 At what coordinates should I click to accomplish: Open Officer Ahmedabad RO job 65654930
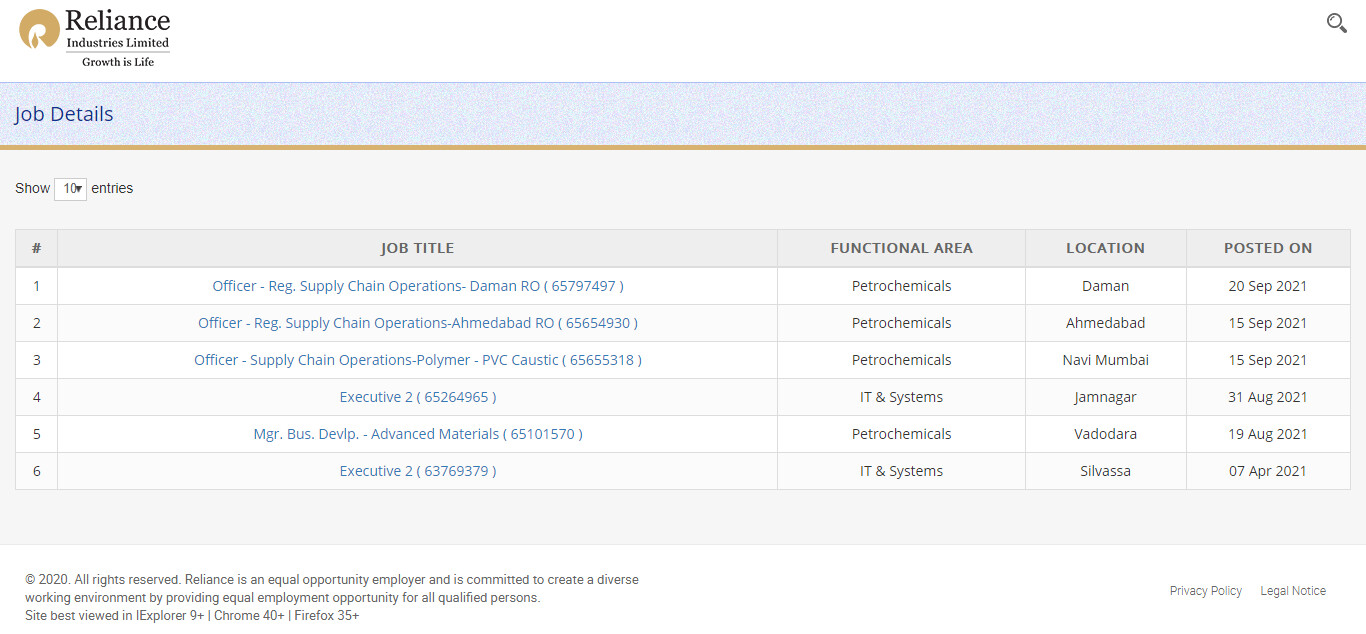[417, 323]
